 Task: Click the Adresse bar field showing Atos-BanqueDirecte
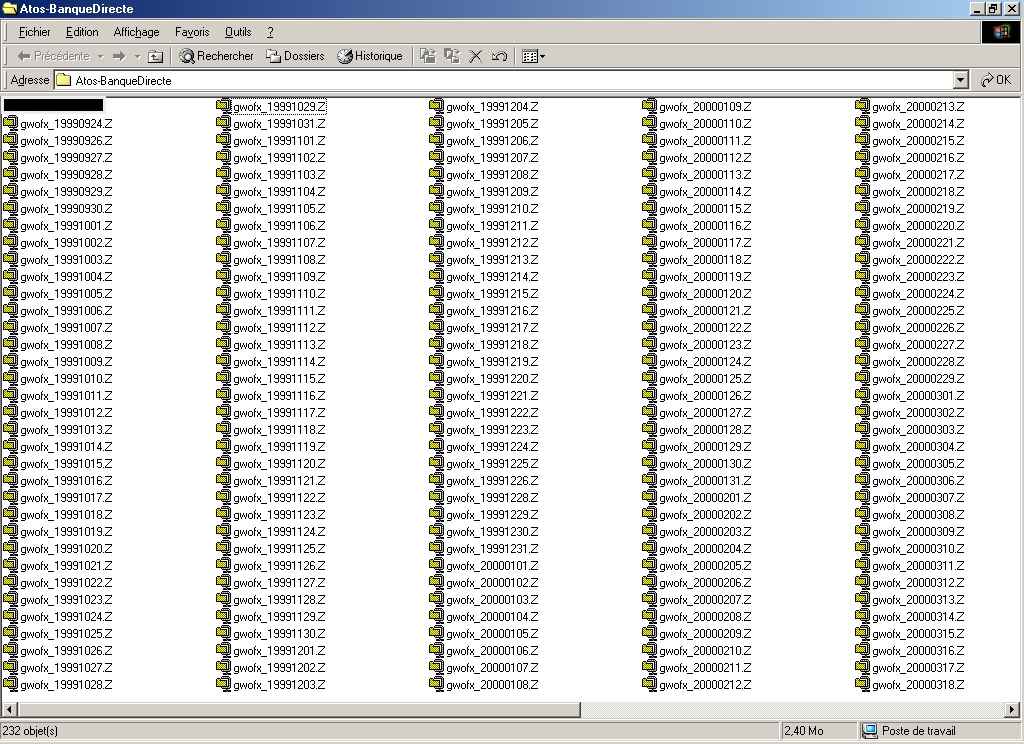(x=504, y=80)
